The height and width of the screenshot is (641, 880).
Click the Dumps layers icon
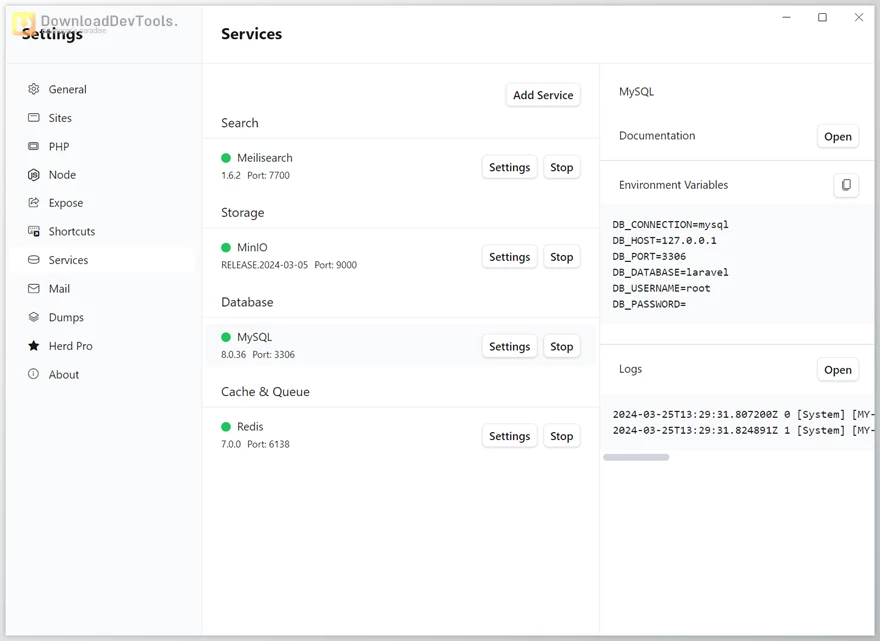(x=34, y=317)
